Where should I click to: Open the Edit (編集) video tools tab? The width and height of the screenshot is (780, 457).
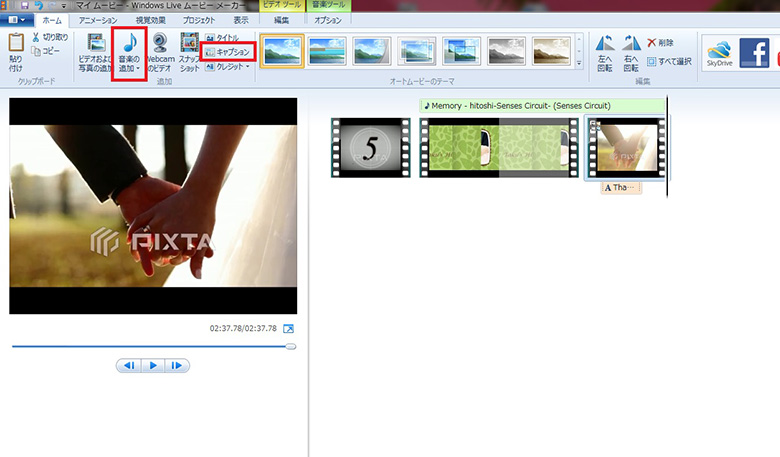point(281,20)
